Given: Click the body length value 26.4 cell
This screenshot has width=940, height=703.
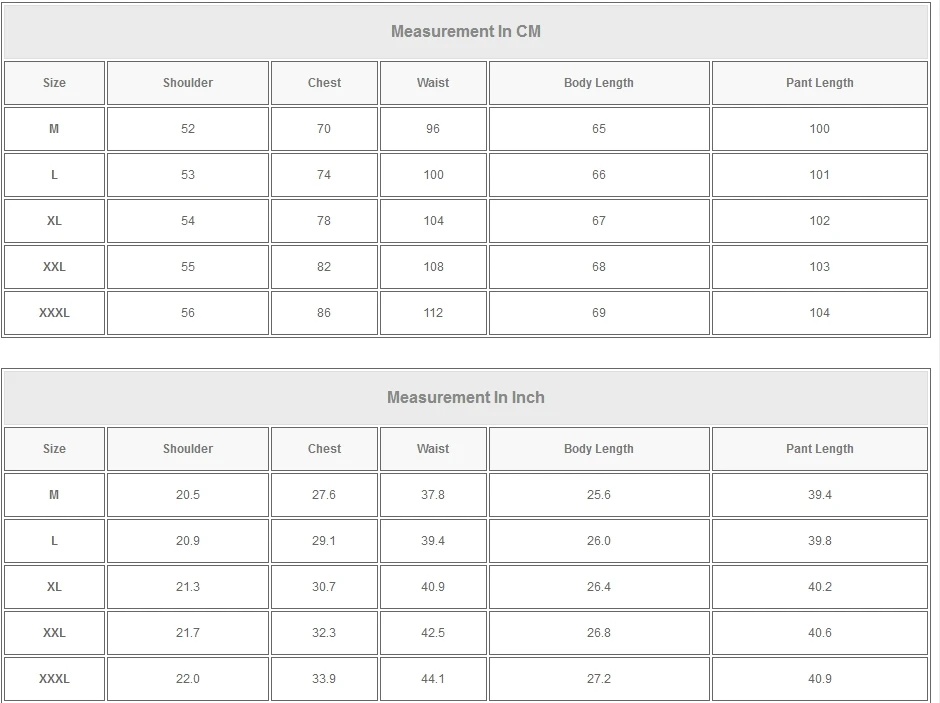Looking at the screenshot, I should pos(599,587).
